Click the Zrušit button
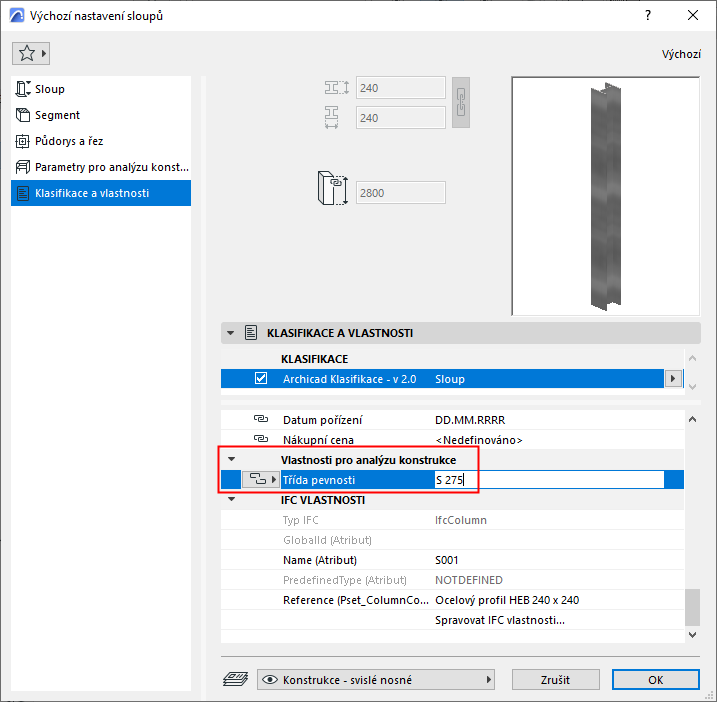 (x=555, y=680)
